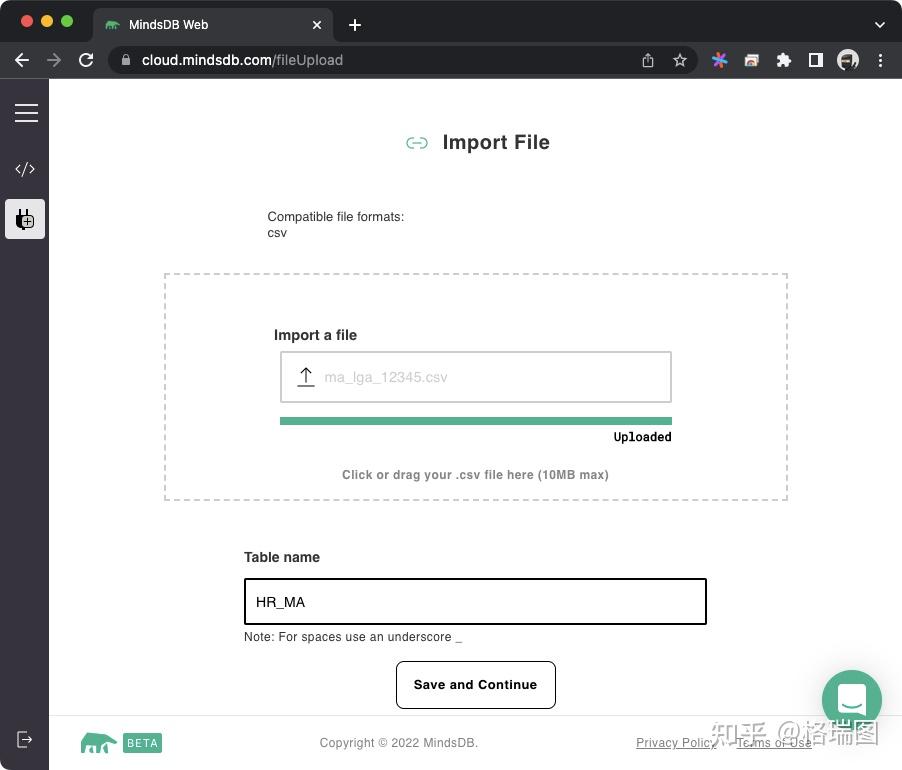This screenshot has height=770, width=902.
Task: Click the yellow minimize window button
Action: click(x=47, y=21)
